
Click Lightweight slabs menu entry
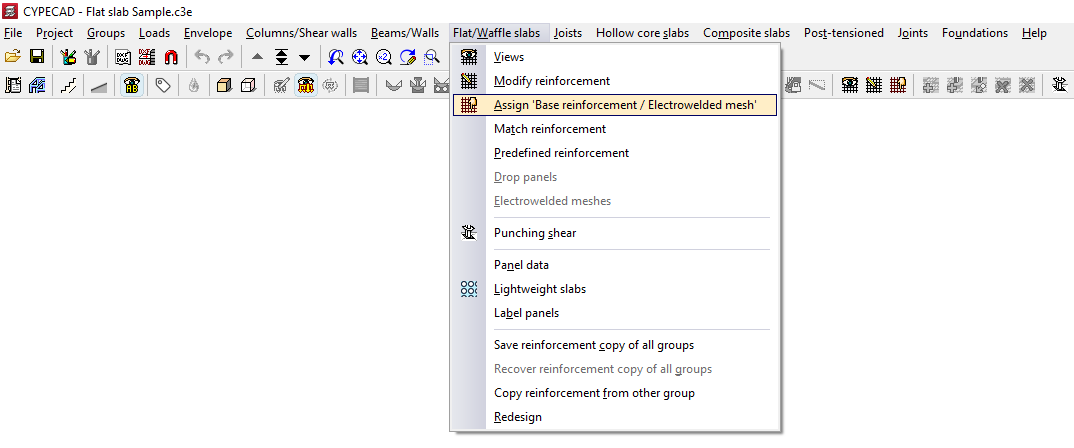pyautogui.click(x=540, y=289)
